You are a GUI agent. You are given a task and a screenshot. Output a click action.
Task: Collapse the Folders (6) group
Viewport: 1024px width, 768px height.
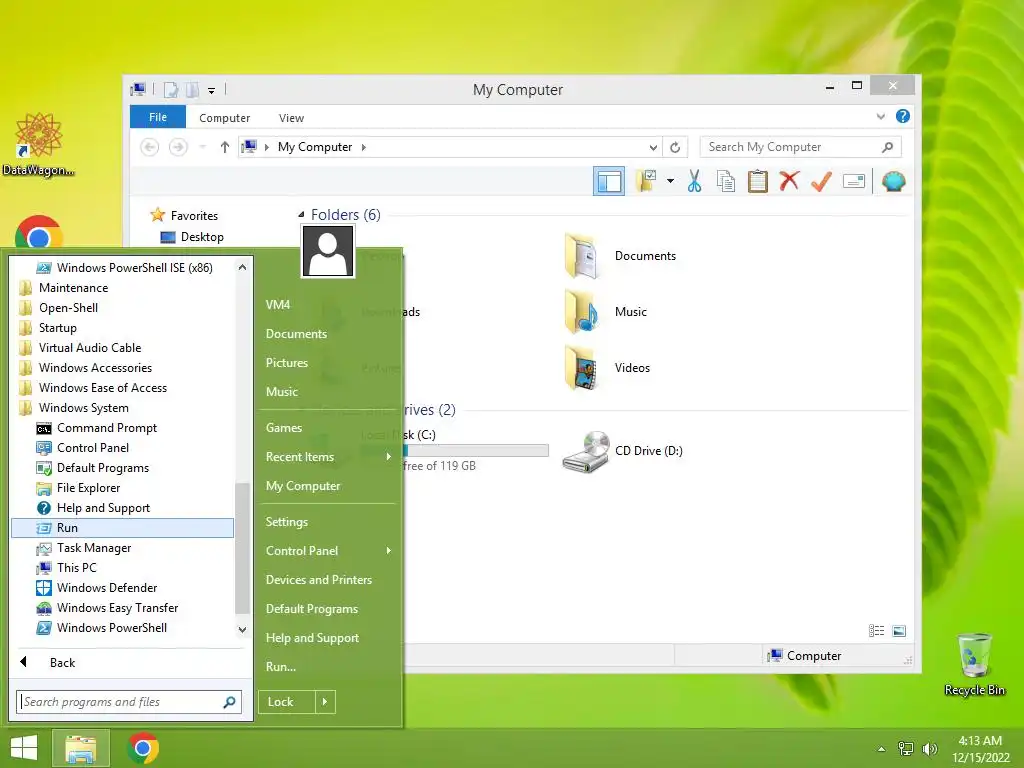point(301,214)
